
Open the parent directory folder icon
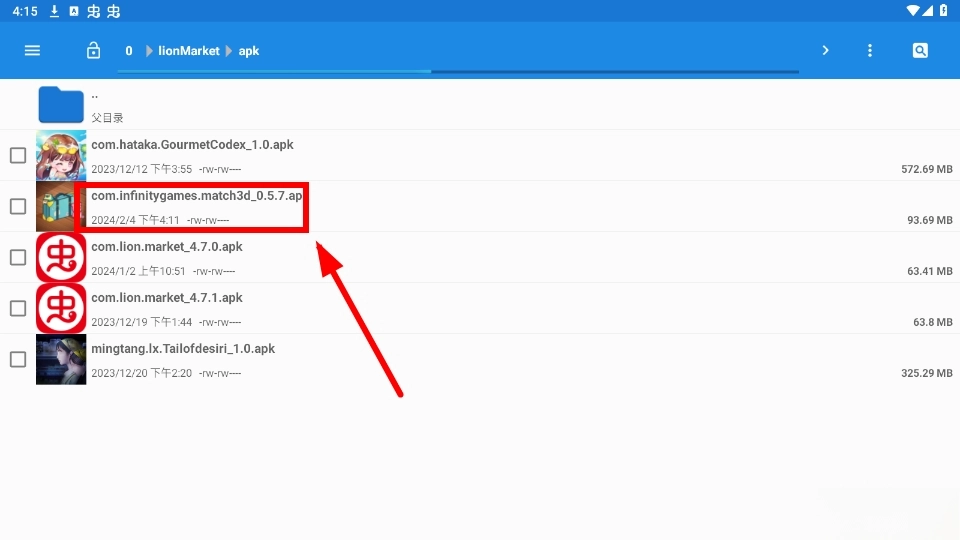pyautogui.click(x=61, y=105)
